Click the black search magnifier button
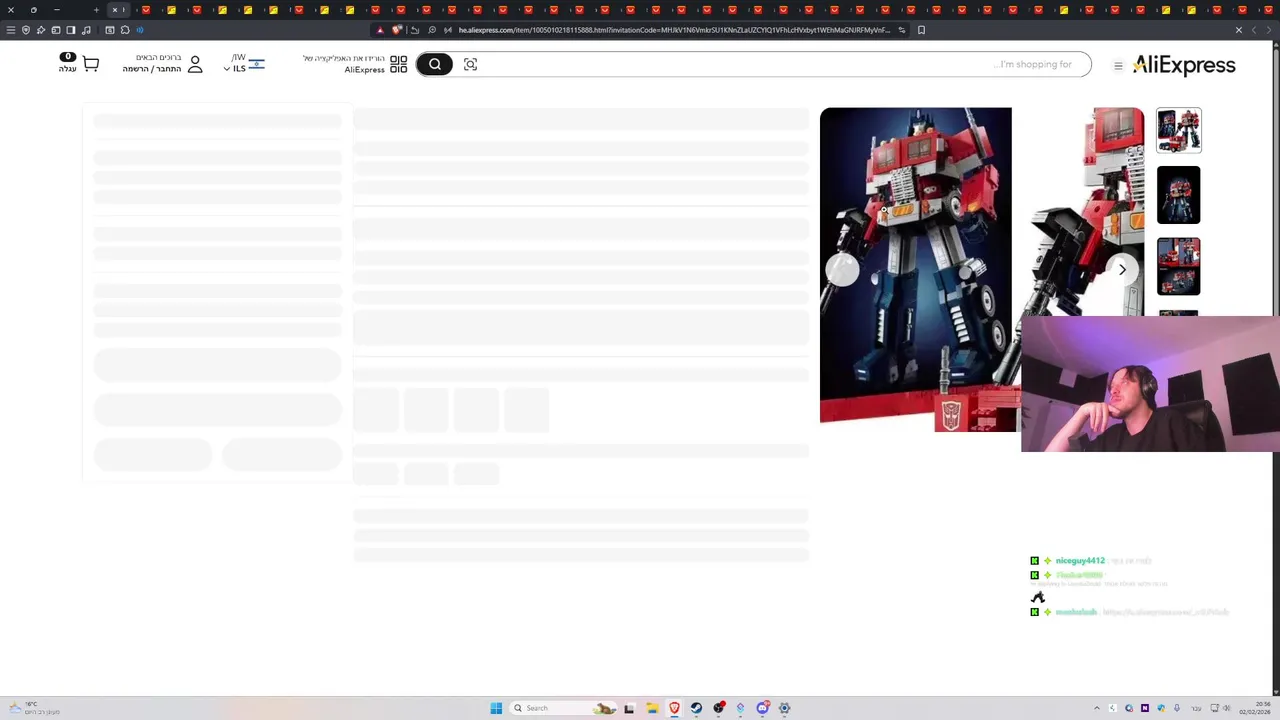This screenshot has height=720, width=1280. pyautogui.click(x=435, y=64)
